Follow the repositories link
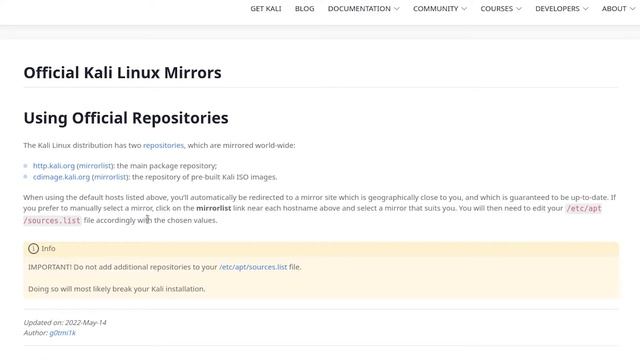Screen dimensions: 640x360 tap(163, 145)
